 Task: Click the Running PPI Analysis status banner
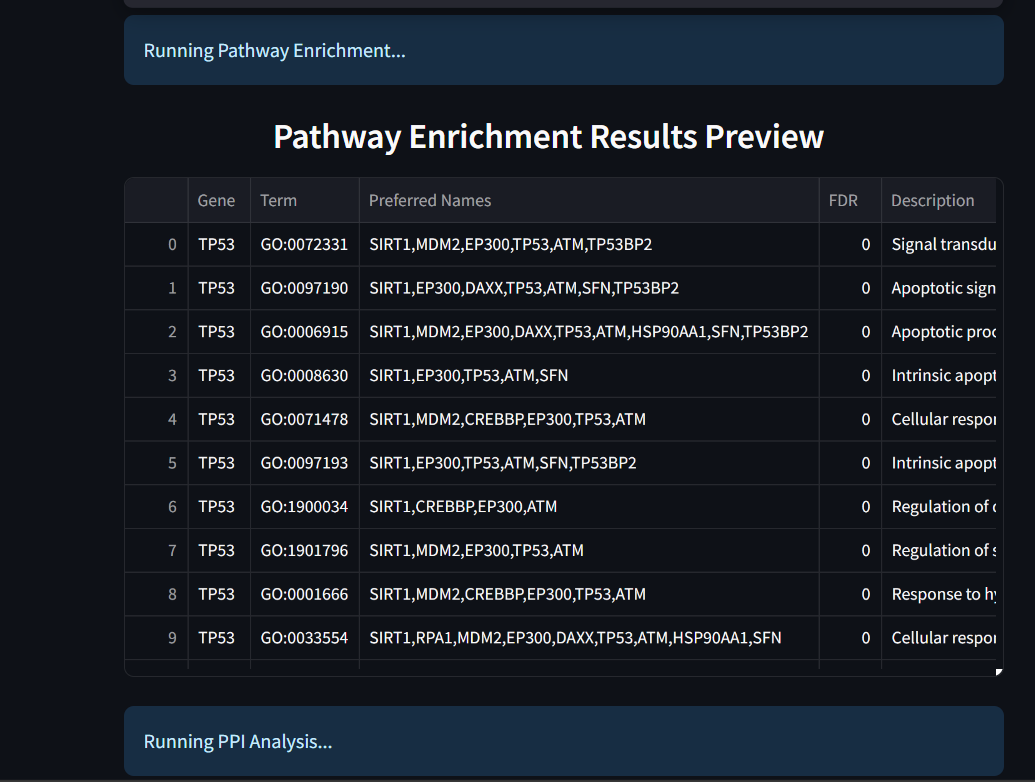(563, 741)
